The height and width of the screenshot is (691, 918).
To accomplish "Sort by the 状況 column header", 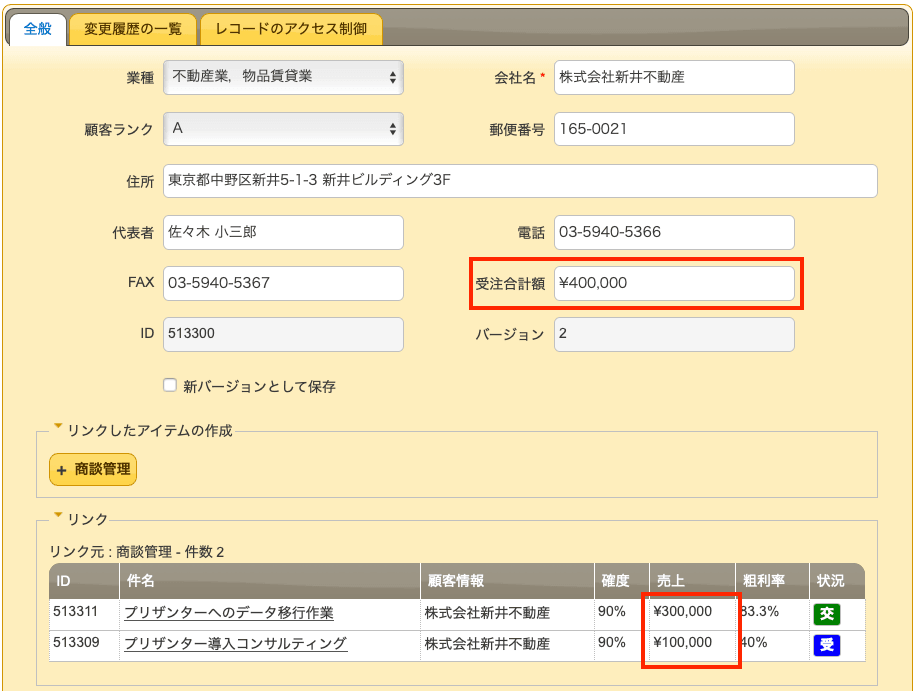I will click(837, 581).
